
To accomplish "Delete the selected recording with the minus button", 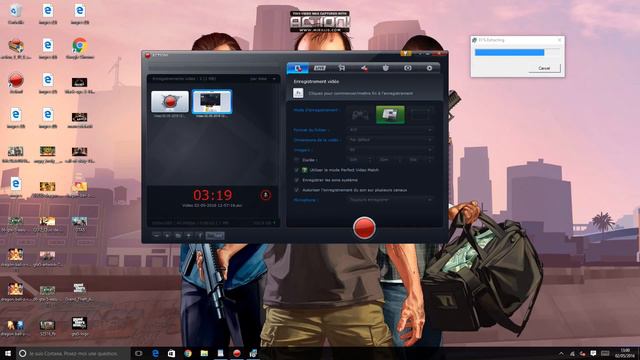I will [x=156, y=236].
